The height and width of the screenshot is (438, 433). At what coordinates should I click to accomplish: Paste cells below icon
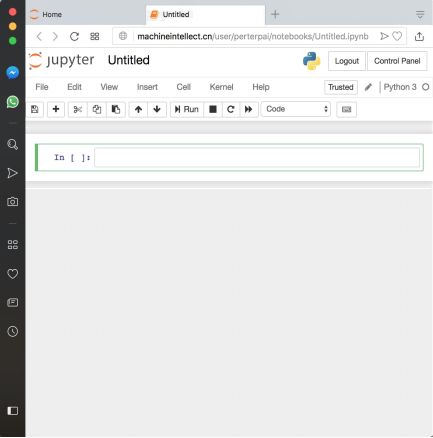pyautogui.click(x=116, y=109)
